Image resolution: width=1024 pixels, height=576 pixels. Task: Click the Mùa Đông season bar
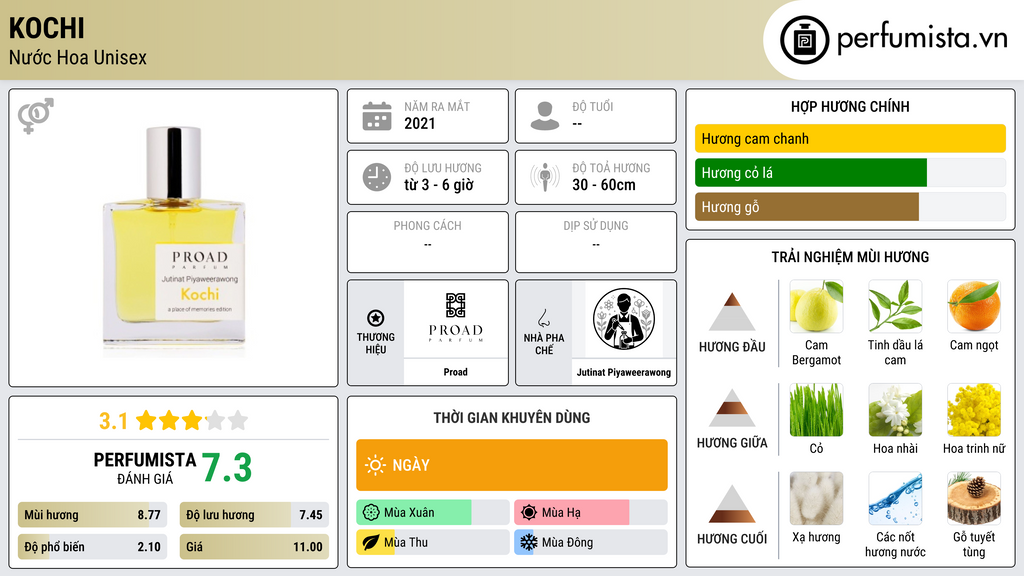tap(591, 542)
